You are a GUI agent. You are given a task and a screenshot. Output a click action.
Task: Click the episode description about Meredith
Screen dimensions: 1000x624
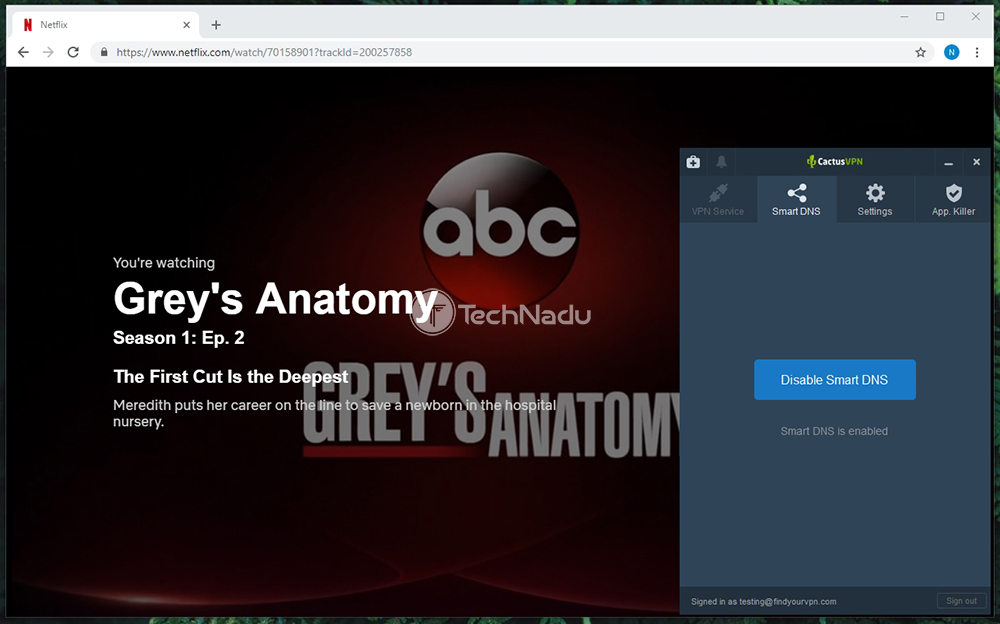point(334,413)
